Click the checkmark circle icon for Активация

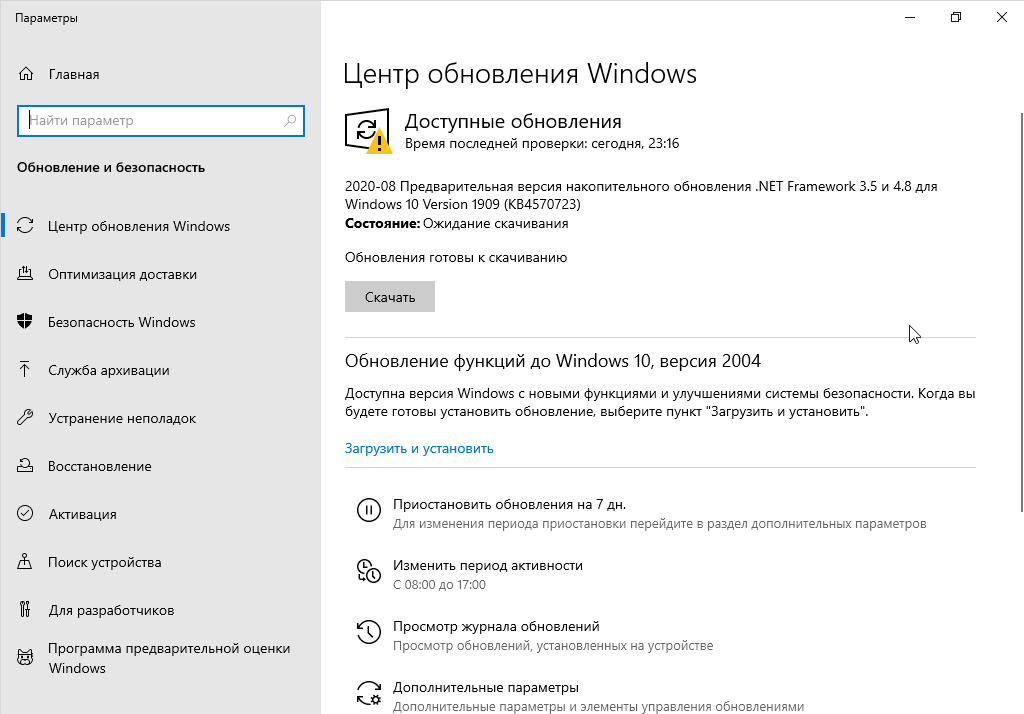tap(26, 514)
